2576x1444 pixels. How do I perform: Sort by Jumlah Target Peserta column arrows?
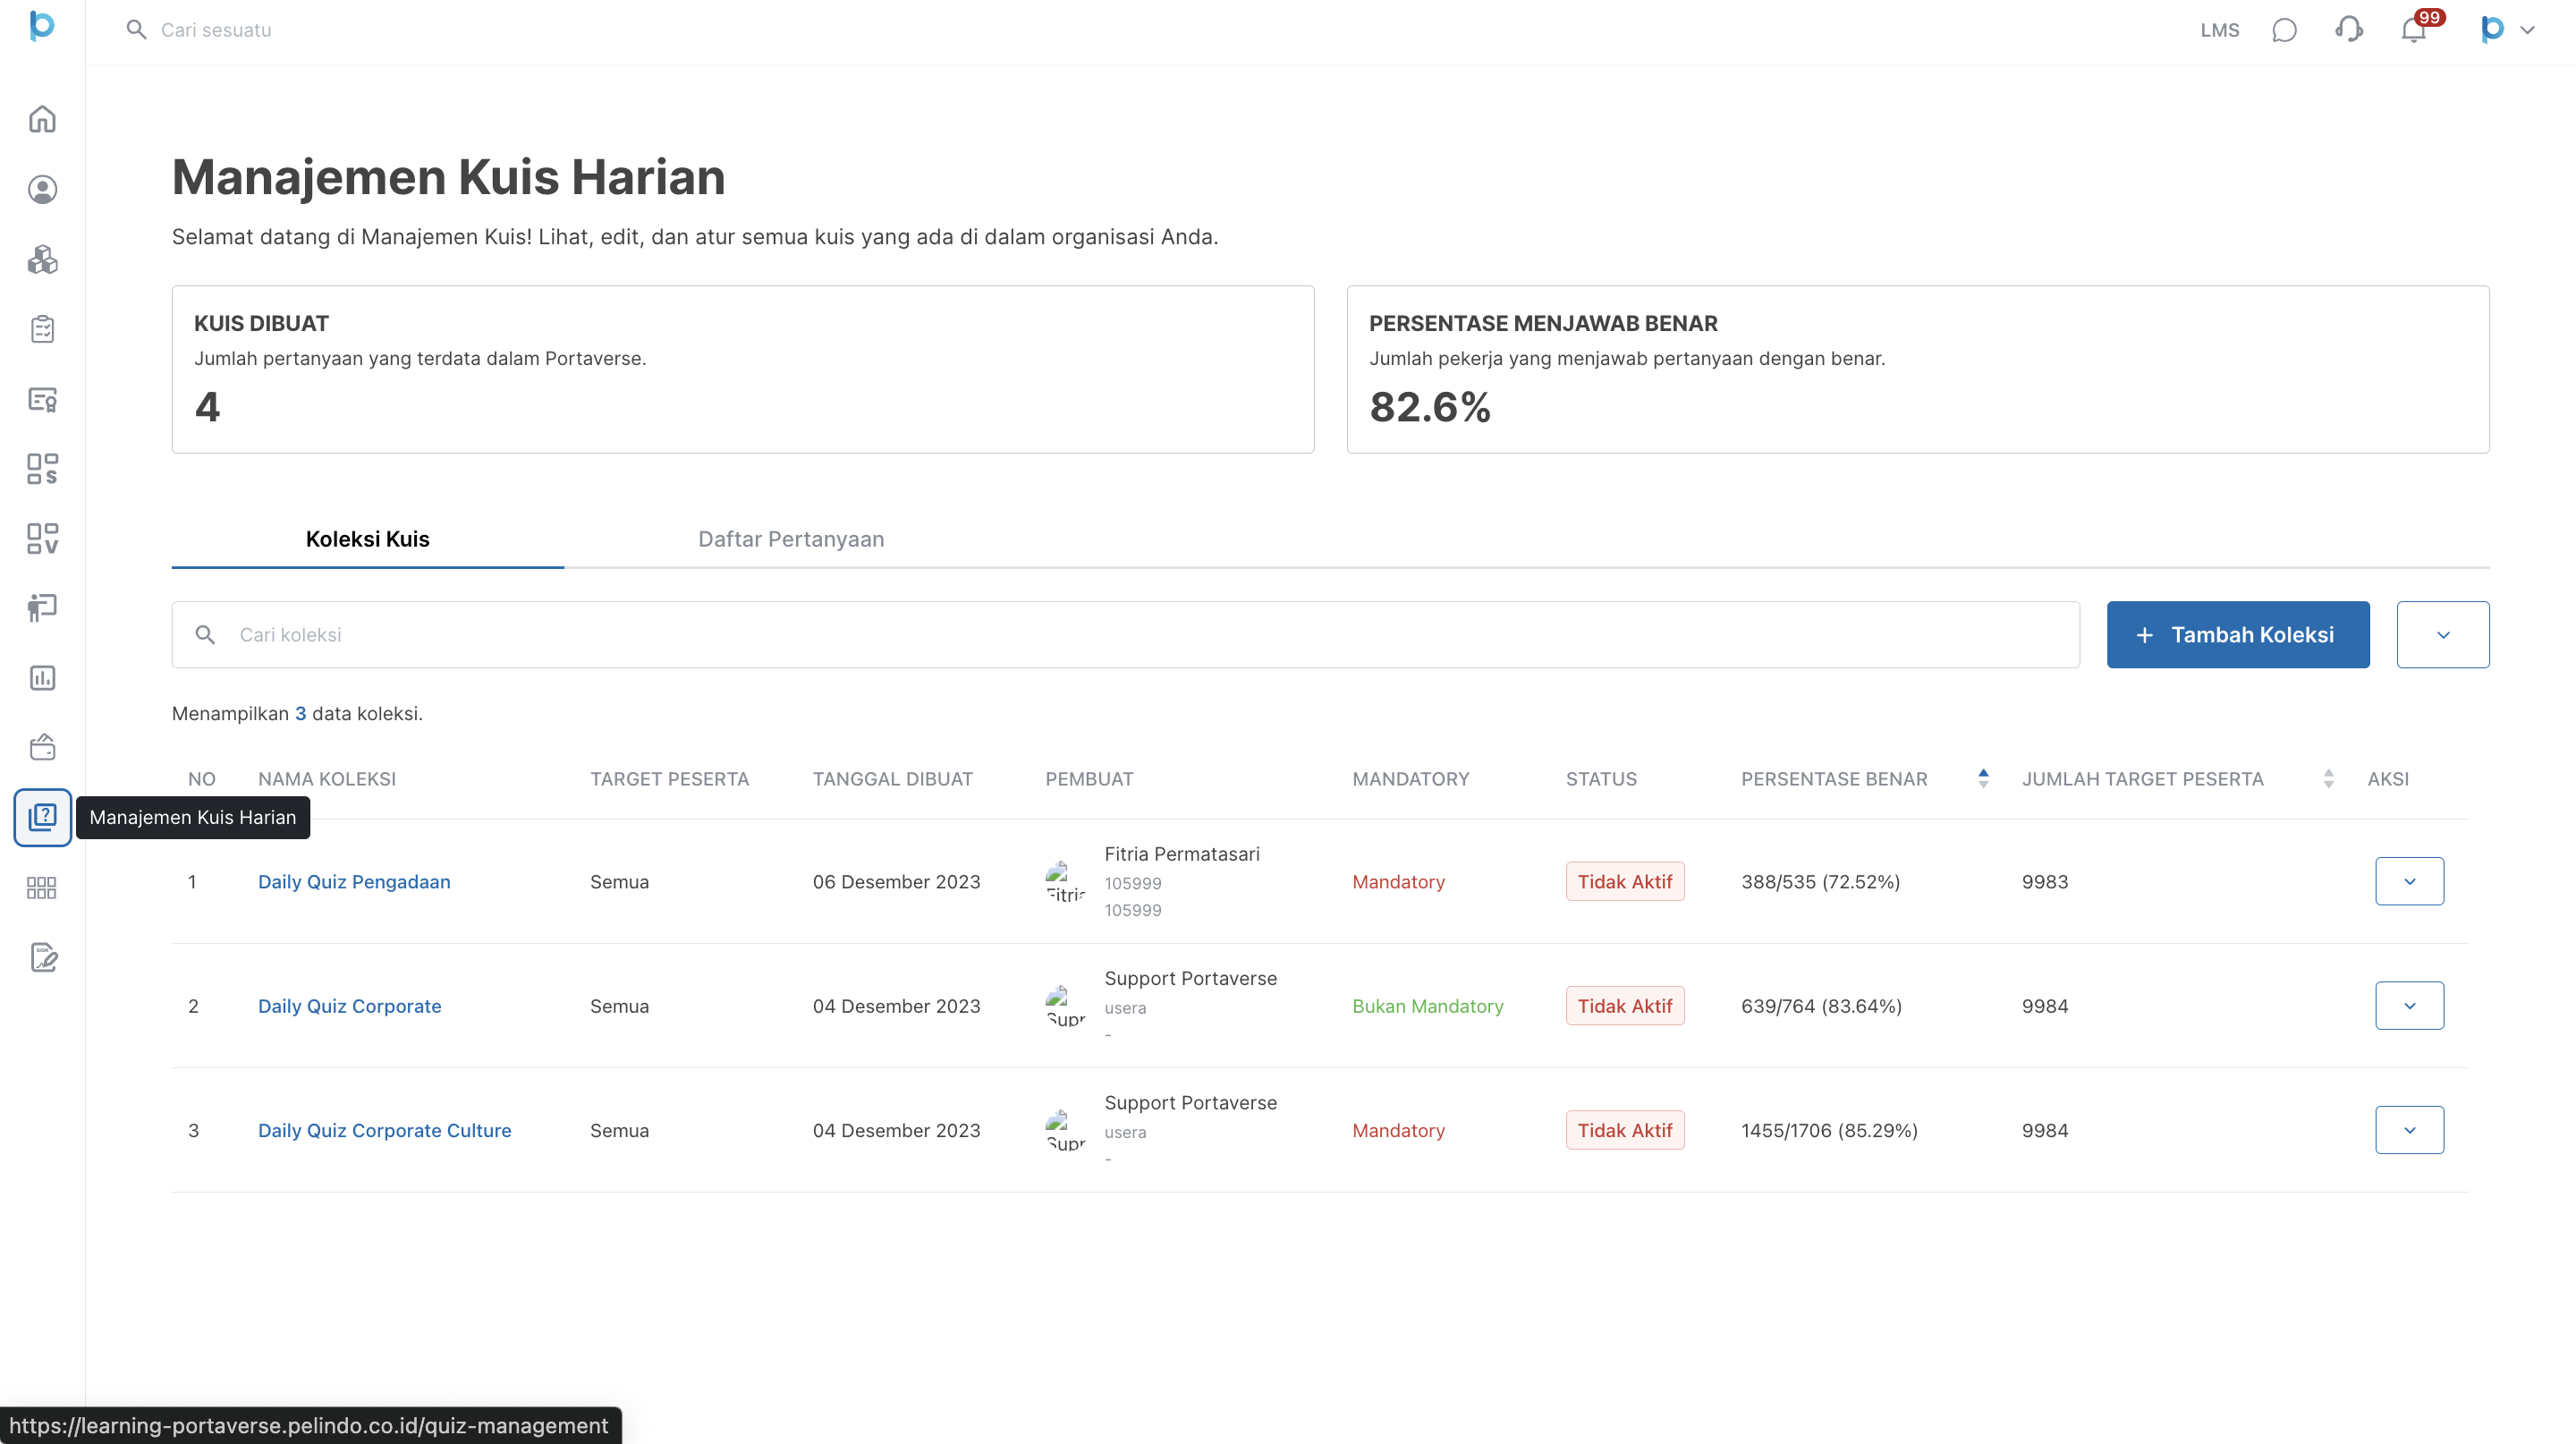click(2328, 779)
